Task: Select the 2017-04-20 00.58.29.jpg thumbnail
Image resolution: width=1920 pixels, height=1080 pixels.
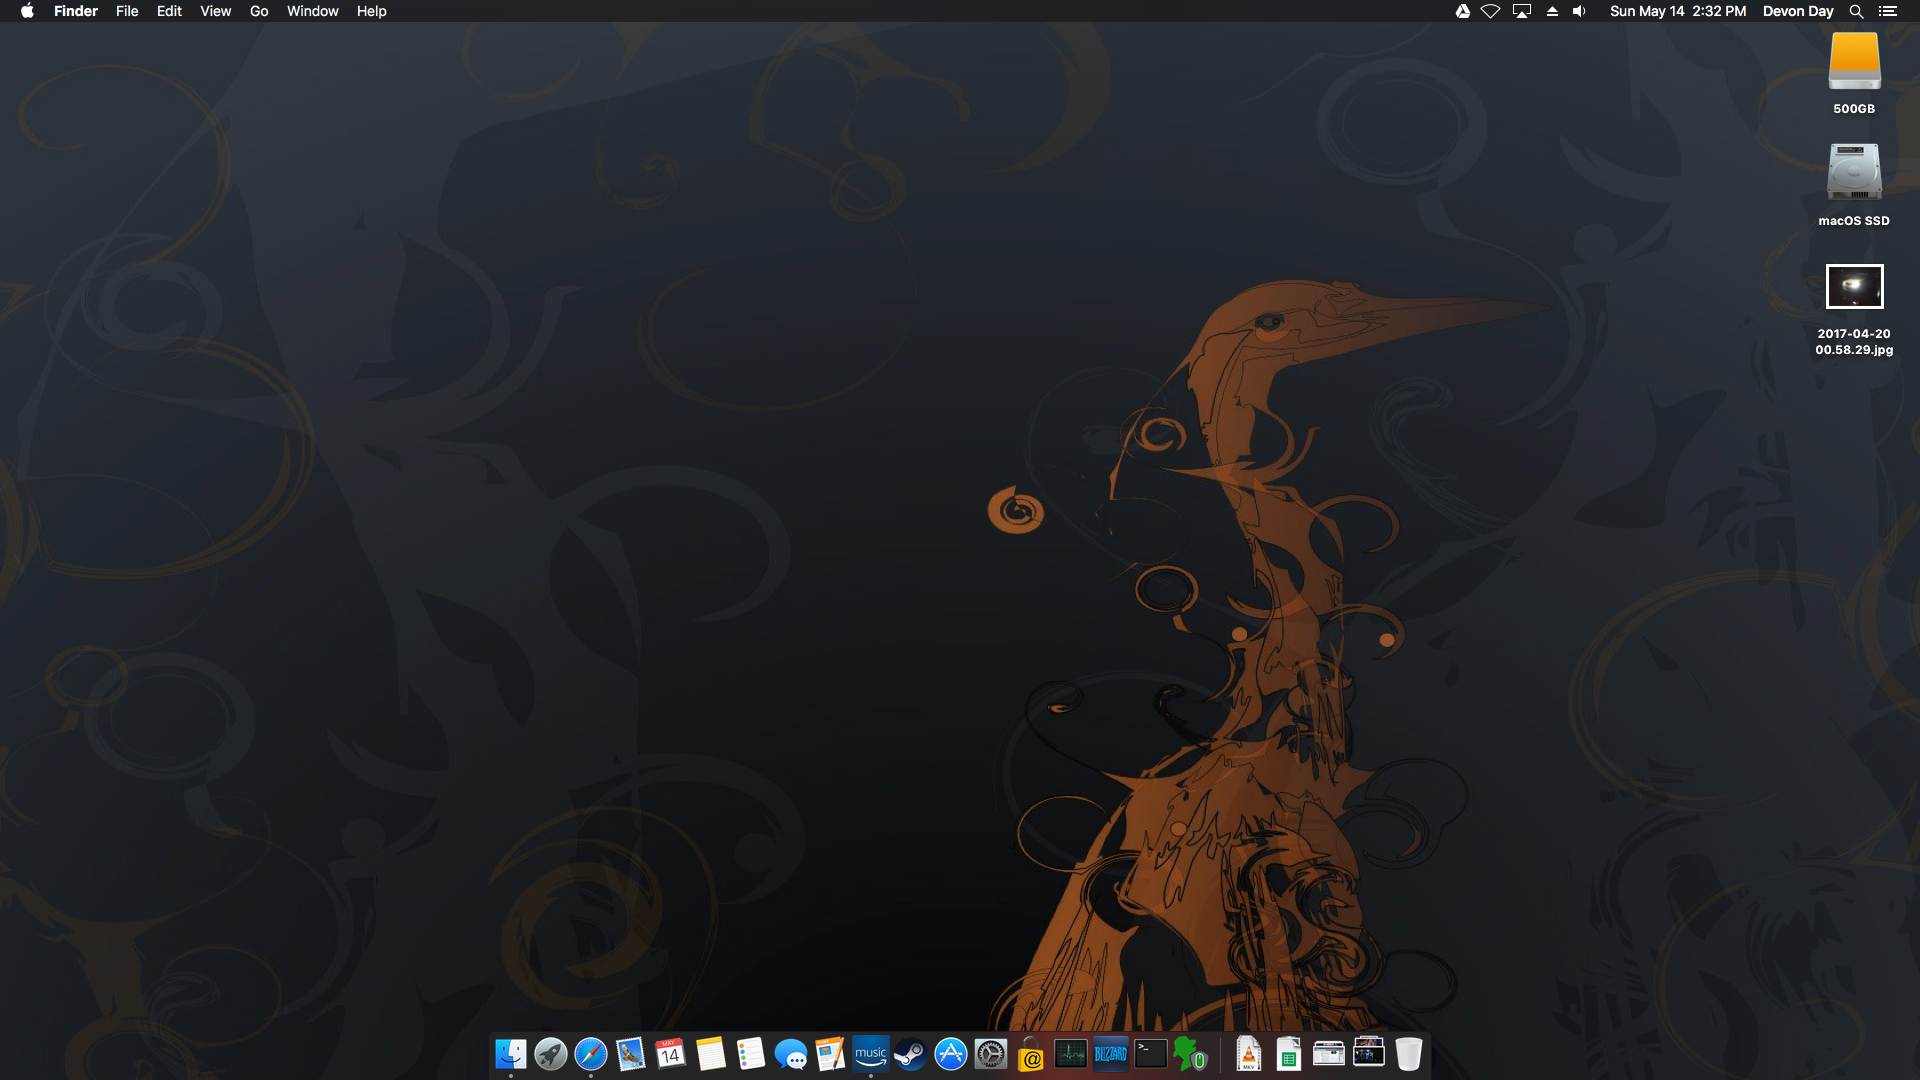Action: [x=1854, y=287]
